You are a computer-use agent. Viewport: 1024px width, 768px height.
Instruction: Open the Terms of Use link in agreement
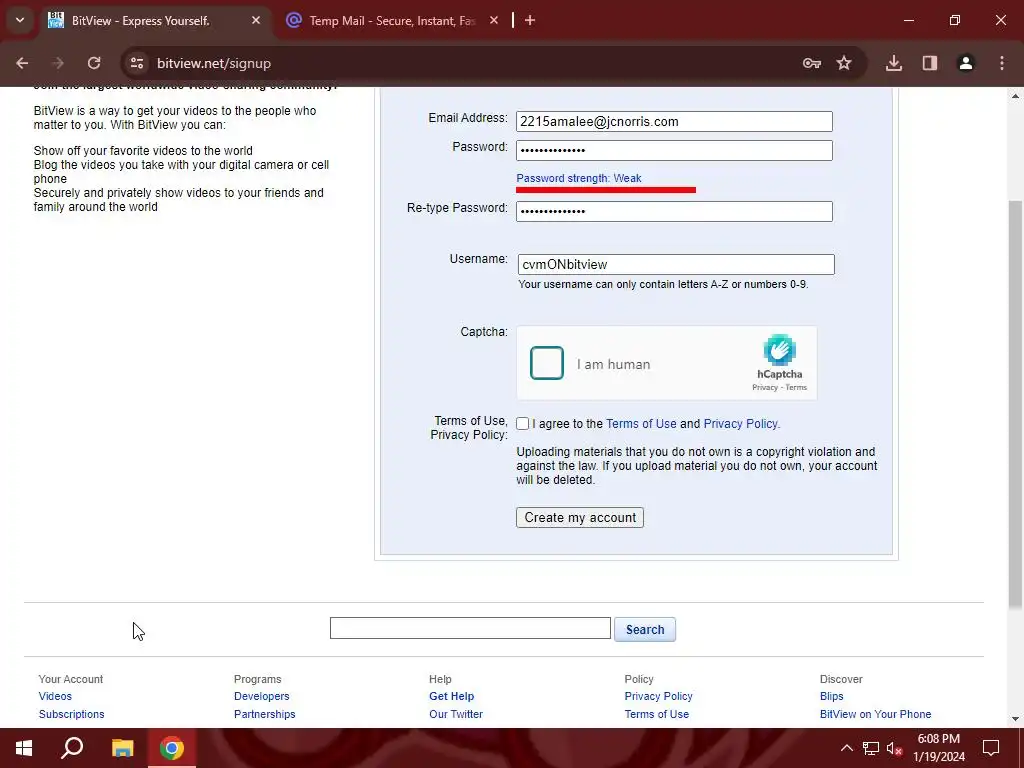point(641,424)
